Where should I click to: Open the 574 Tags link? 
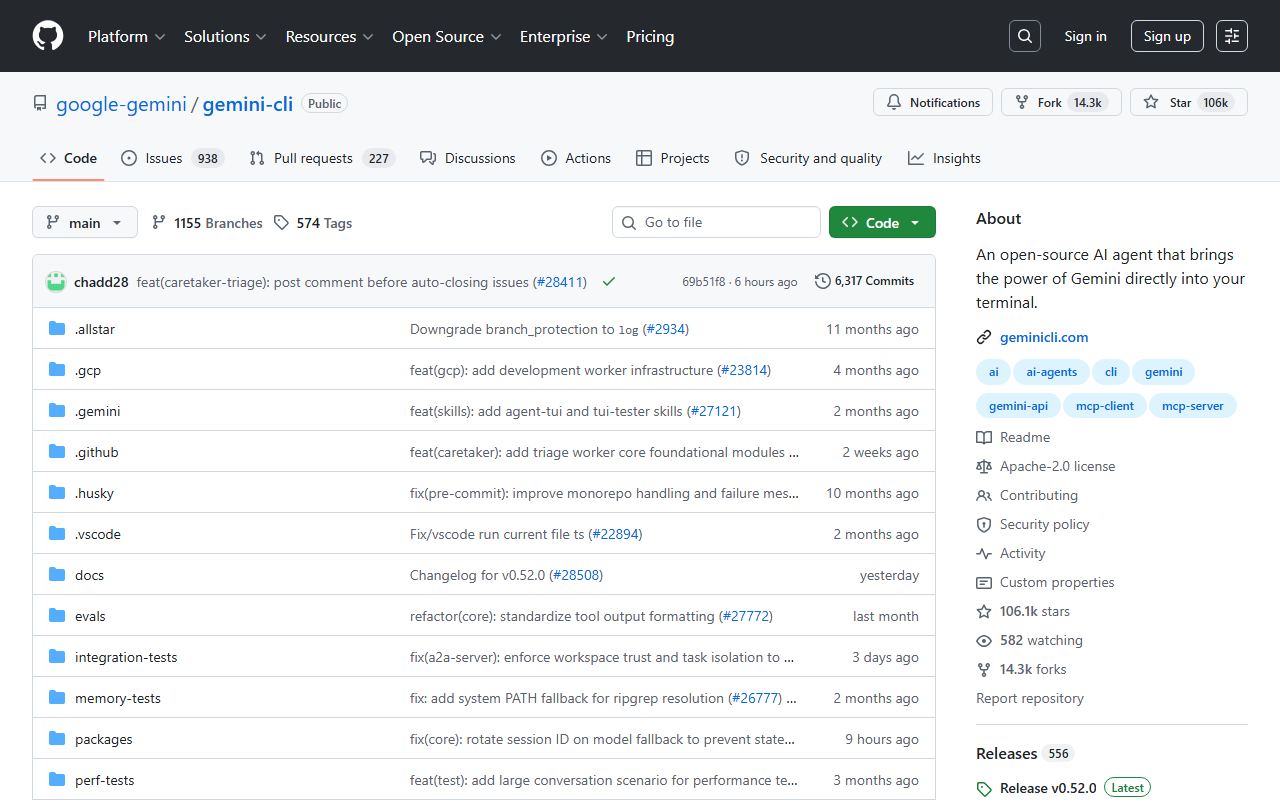coord(313,223)
